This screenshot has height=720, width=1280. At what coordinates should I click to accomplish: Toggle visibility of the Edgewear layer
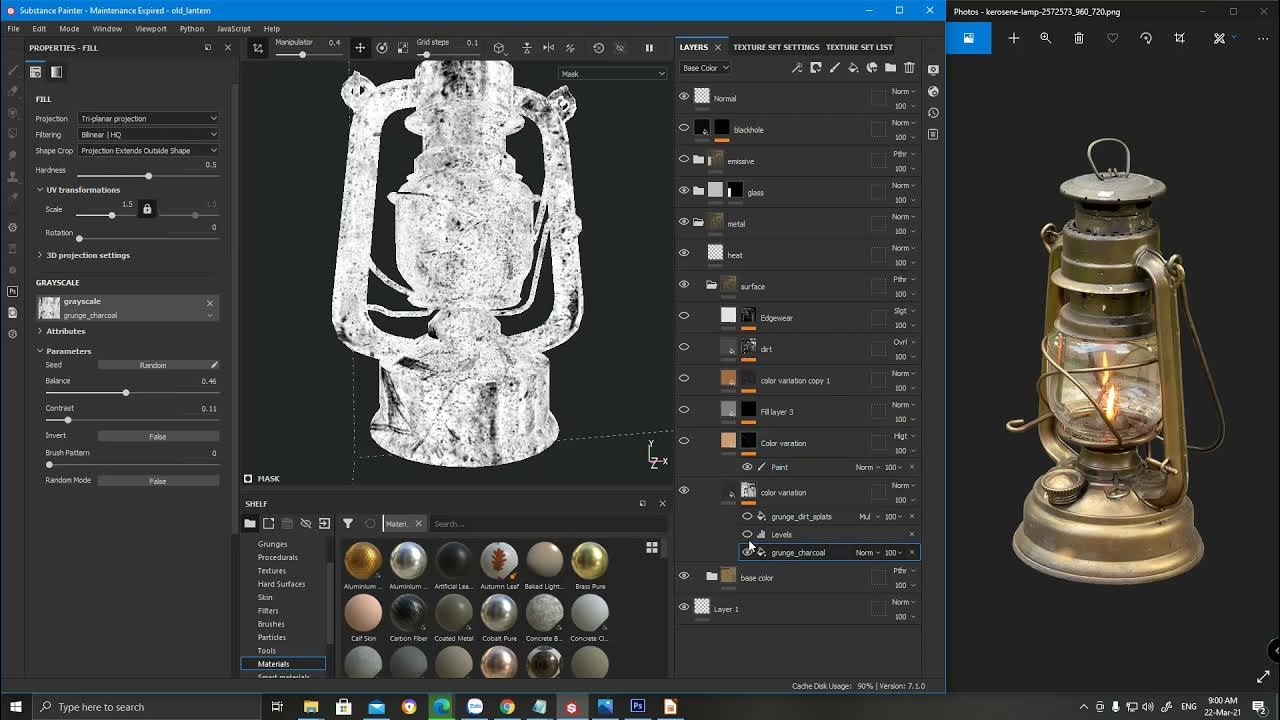(684, 316)
